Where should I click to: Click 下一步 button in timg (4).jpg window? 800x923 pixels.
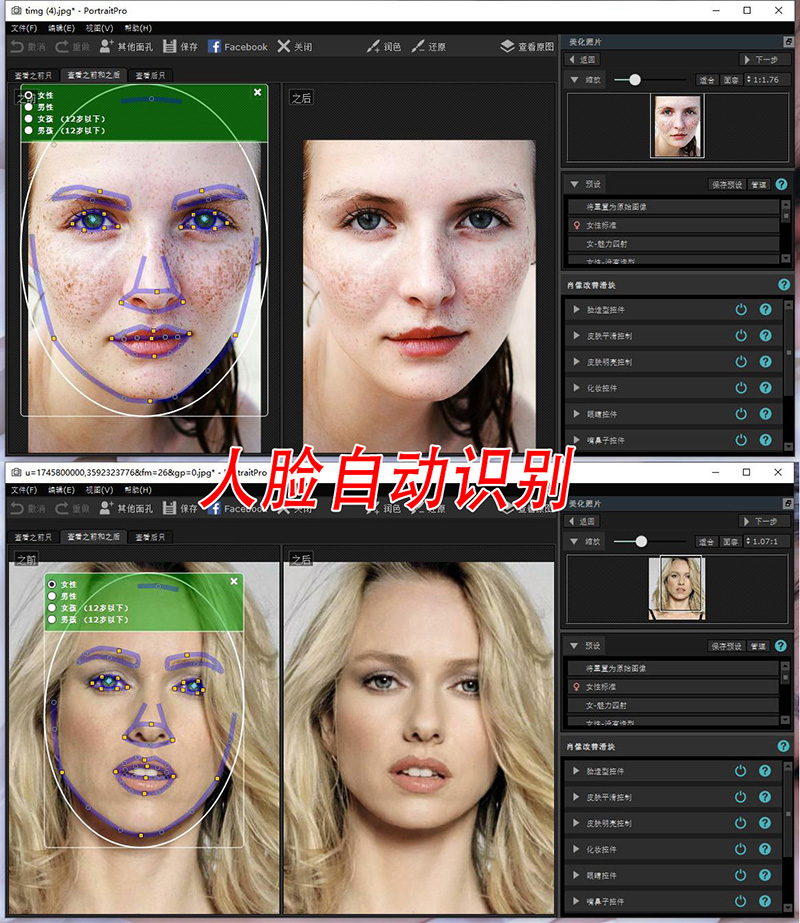764,59
